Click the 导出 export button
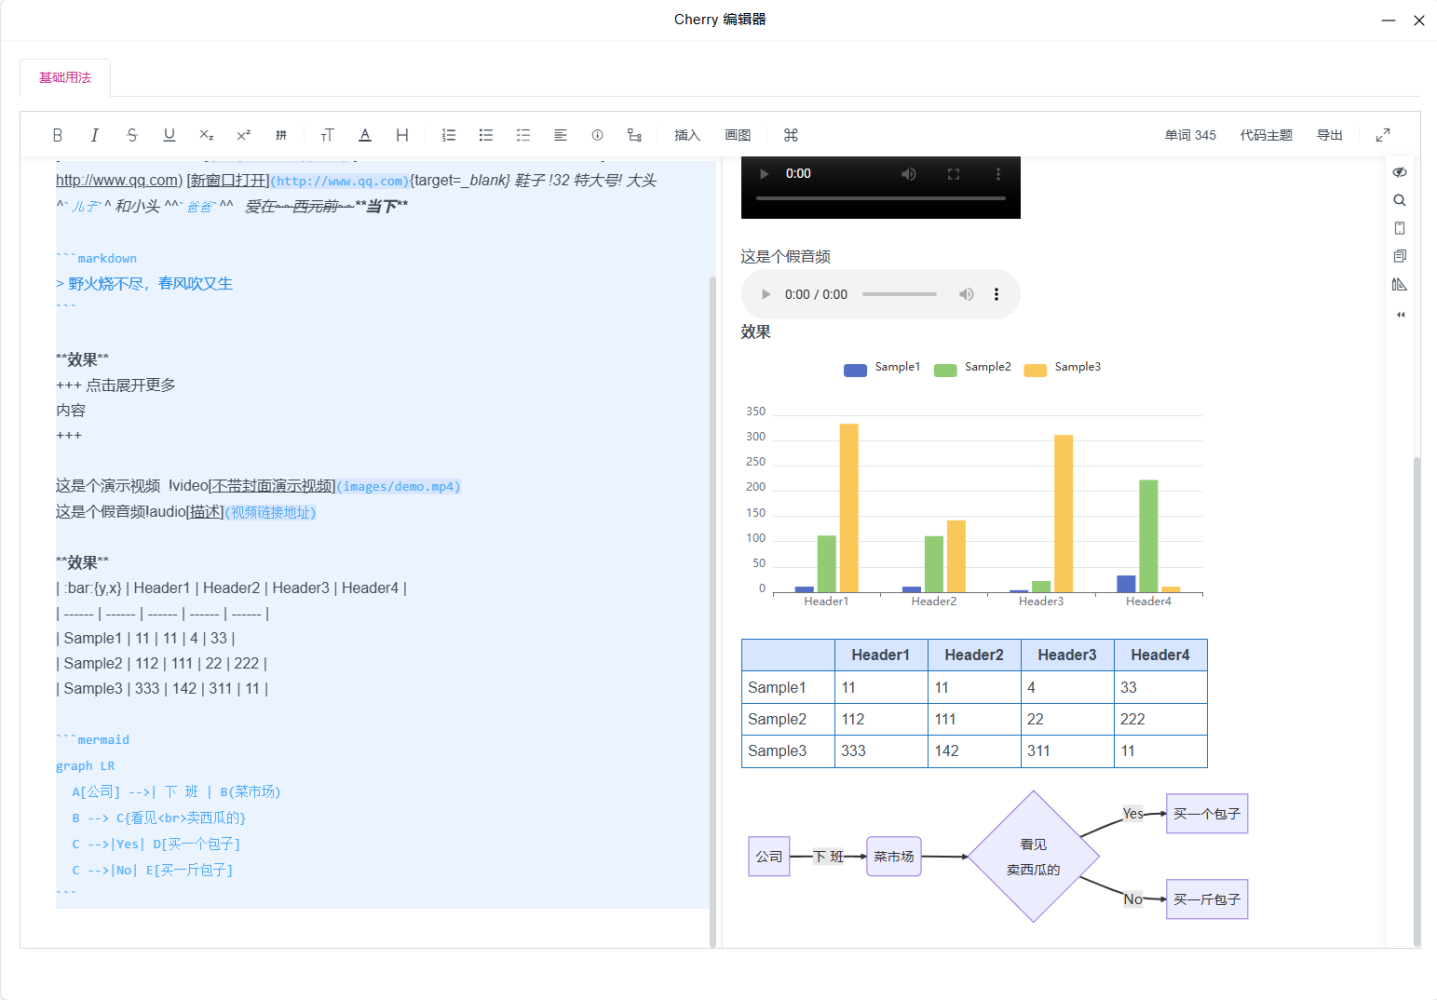This screenshot has width=1437, height=1000. [1329, 135]
